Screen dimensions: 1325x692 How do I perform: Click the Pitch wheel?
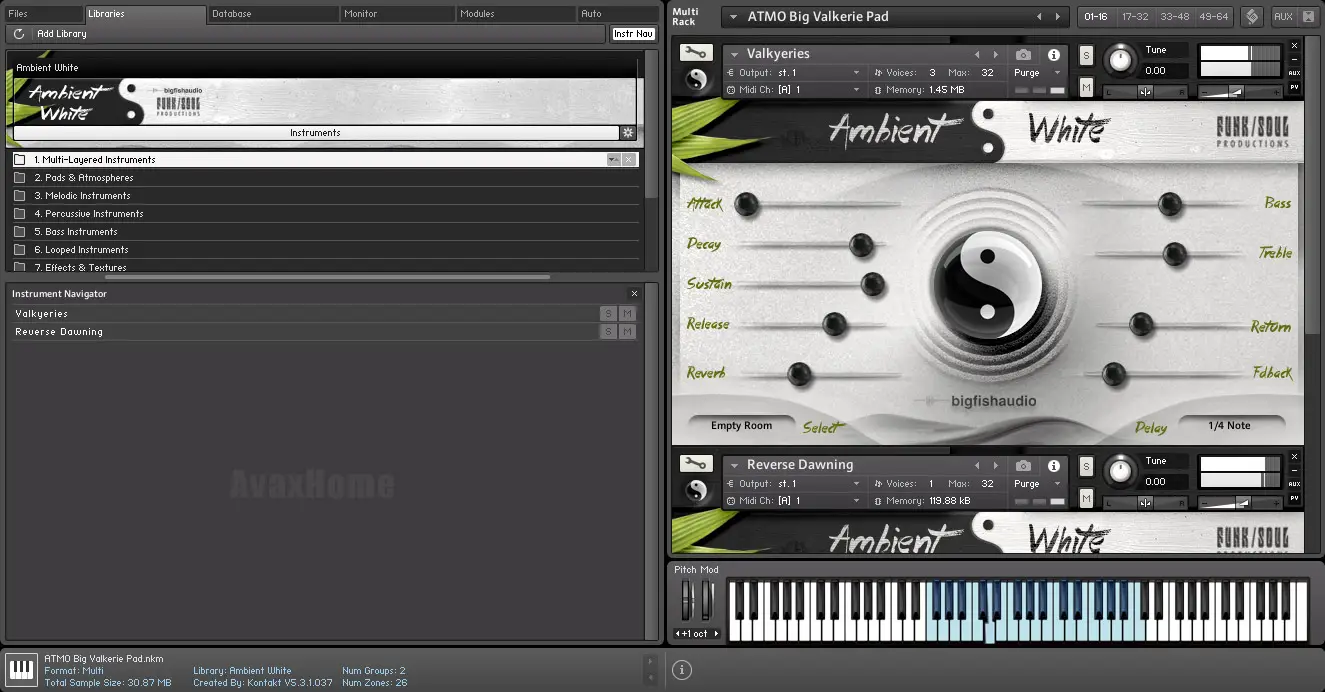tap(687, 600)
